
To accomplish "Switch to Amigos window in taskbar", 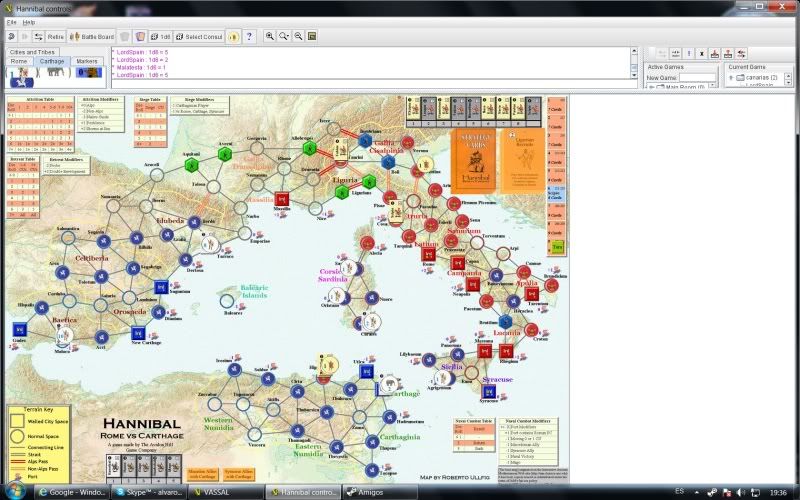I will pos(380,492).
